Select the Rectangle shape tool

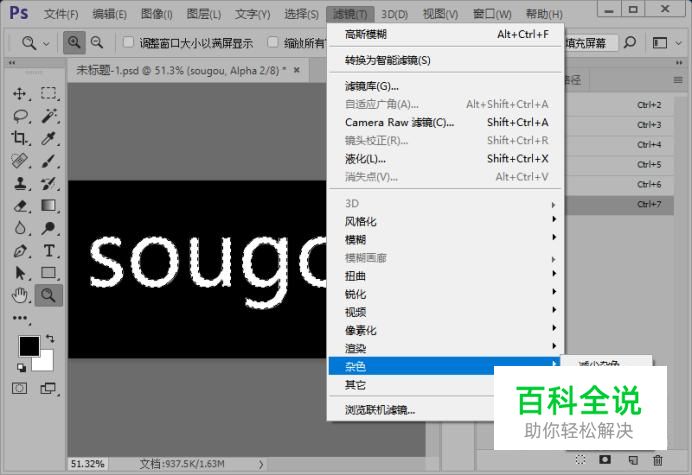click(x=49, y=273)
